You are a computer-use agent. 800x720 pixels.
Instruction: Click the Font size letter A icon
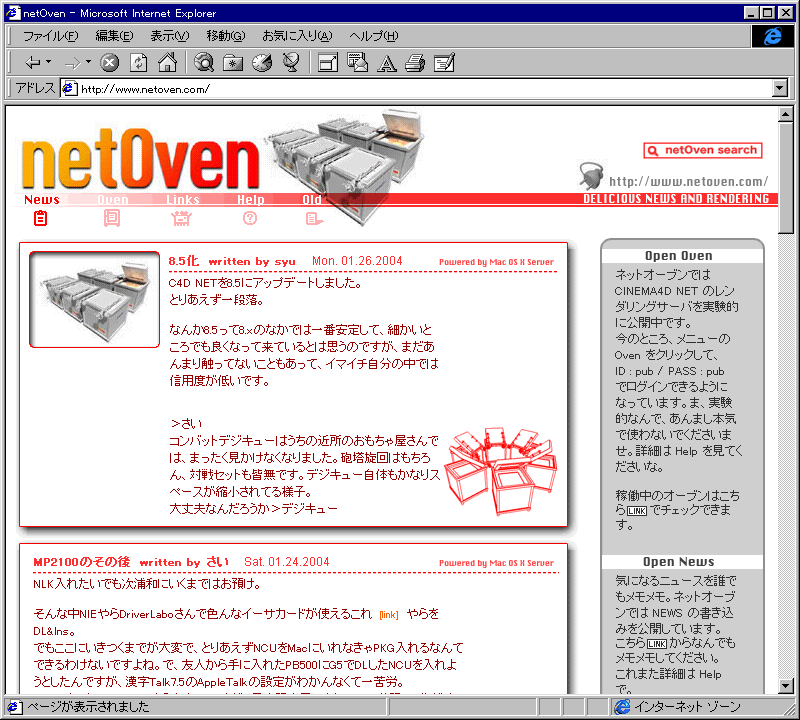click(x=387, y=63)
